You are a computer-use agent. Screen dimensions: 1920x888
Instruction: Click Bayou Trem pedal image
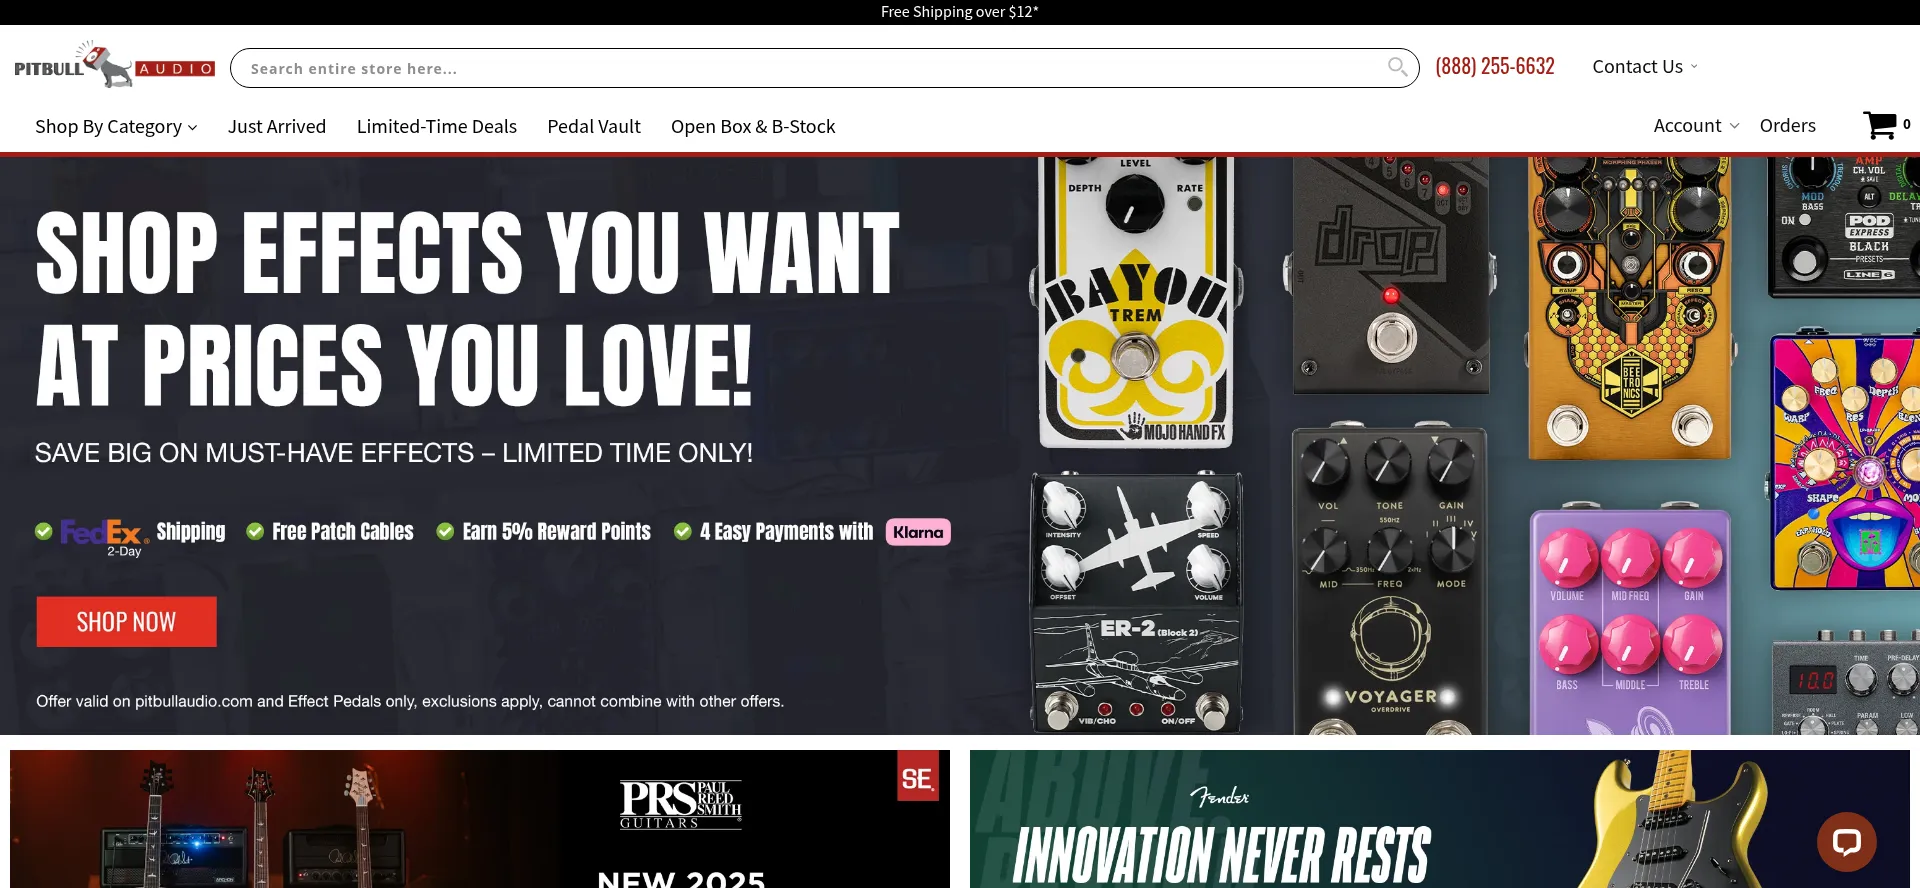click(x=1136, y=302)
